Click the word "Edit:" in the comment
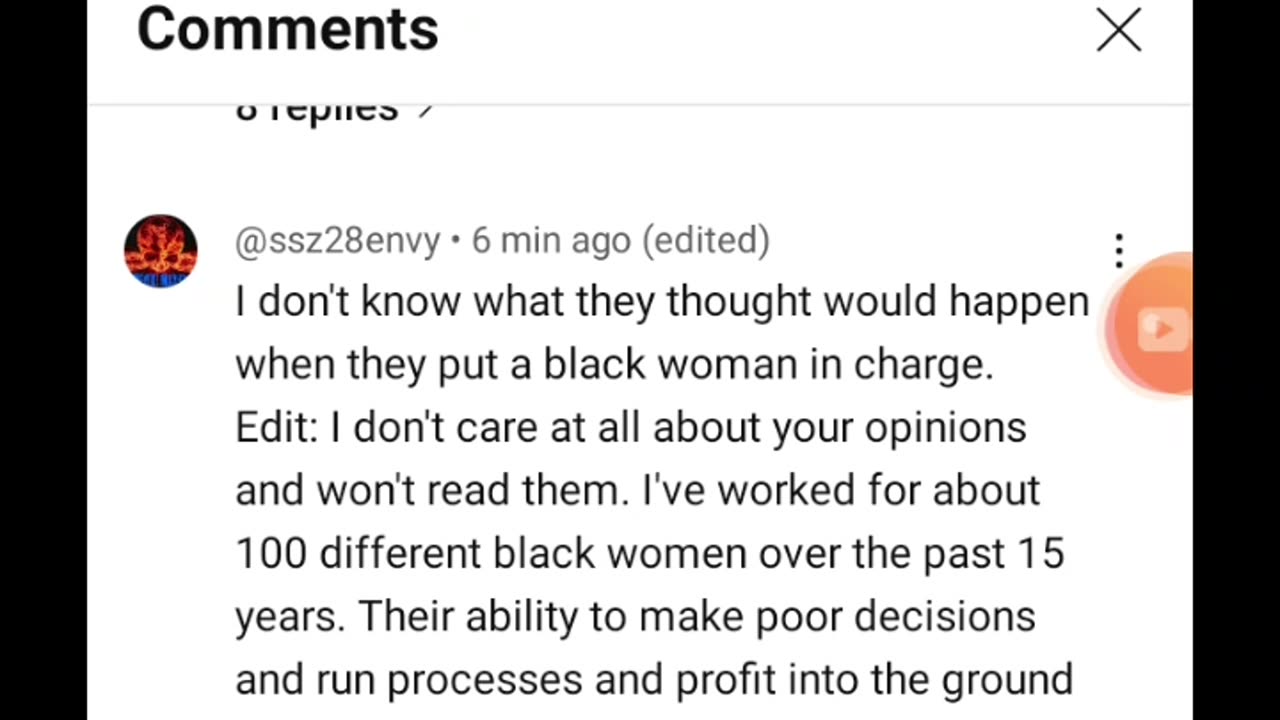The width and height of the screenshot is (1280, 720). click(x=276, y=428)
